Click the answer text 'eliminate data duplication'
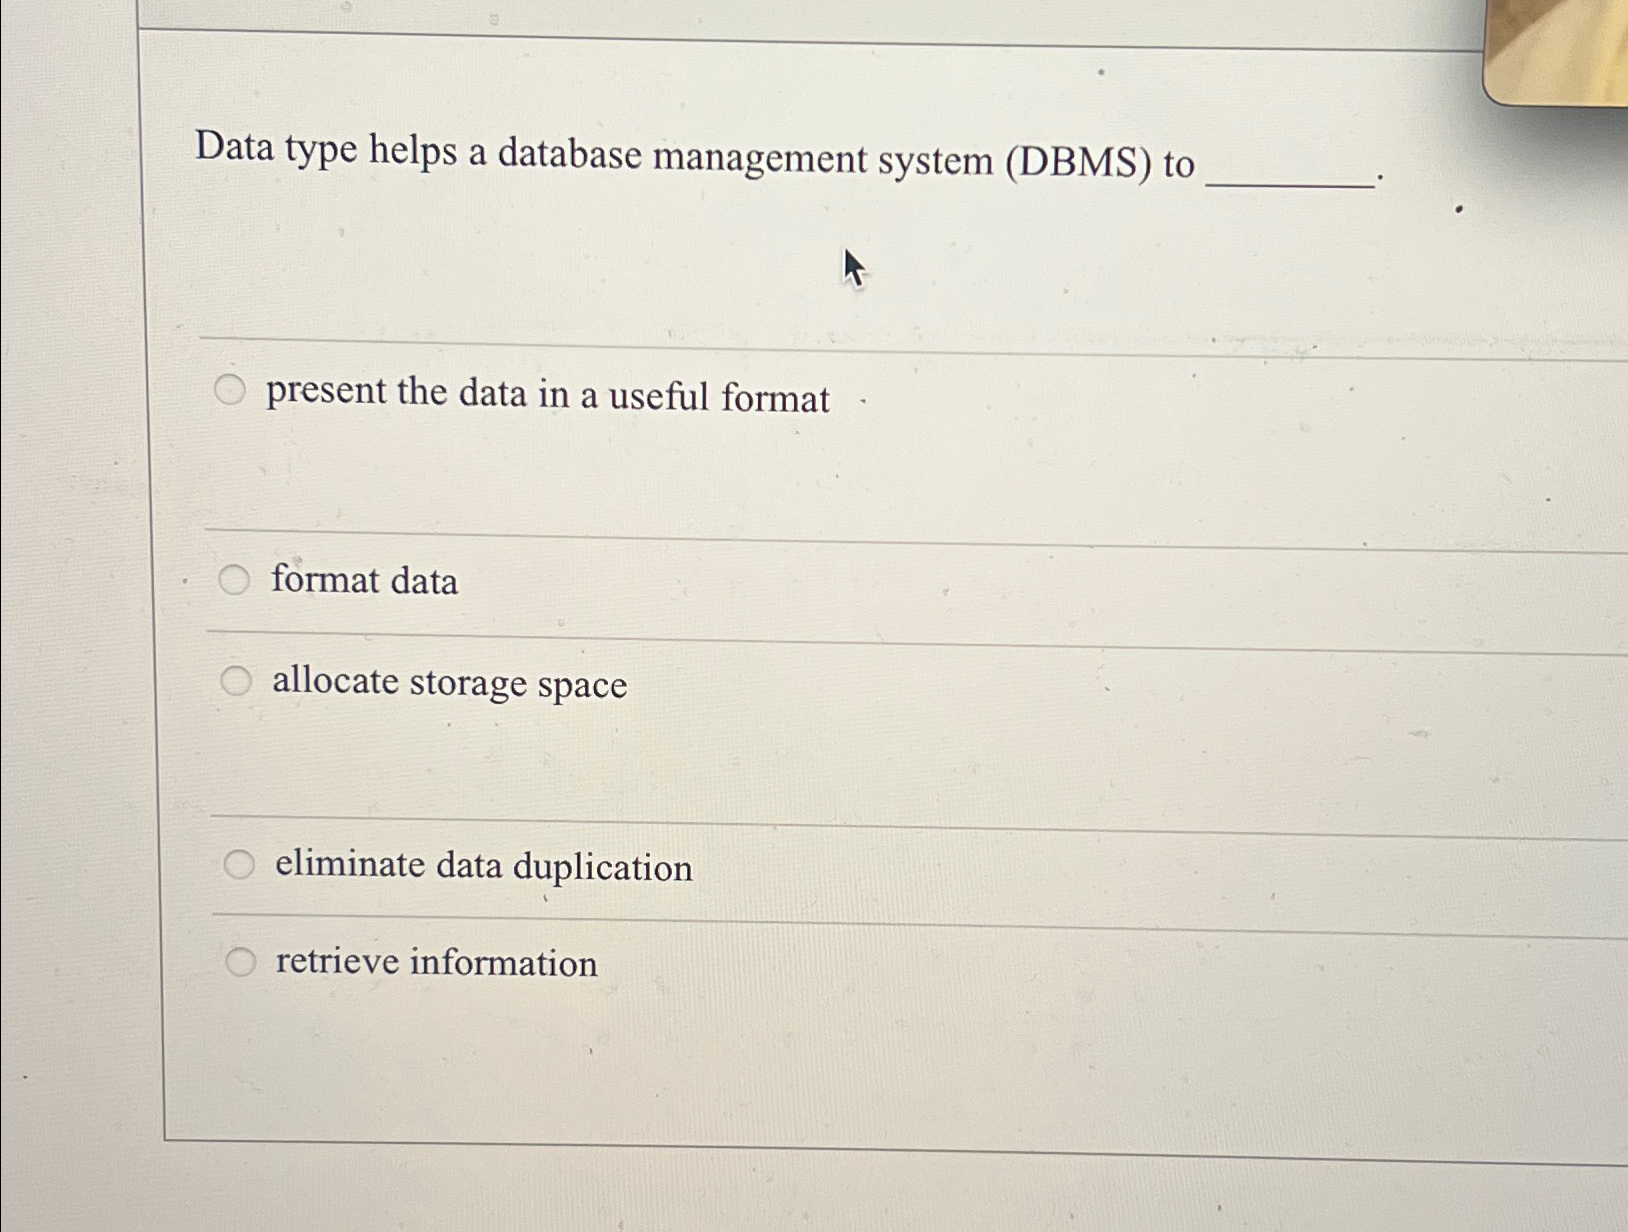 tap(481, 866)
